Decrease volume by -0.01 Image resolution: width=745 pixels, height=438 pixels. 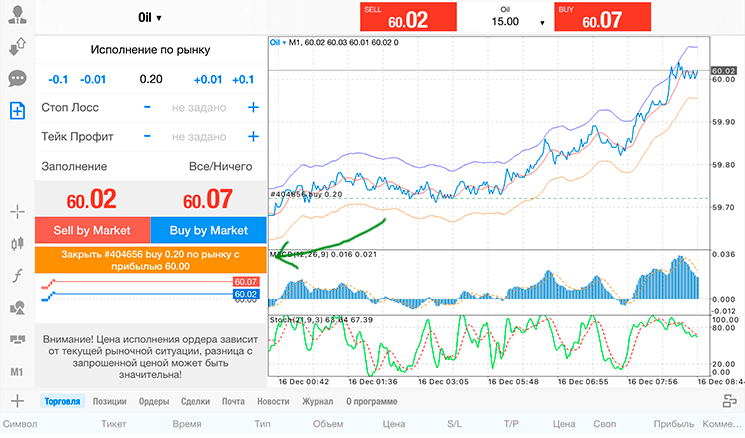(x=93, y=79)
